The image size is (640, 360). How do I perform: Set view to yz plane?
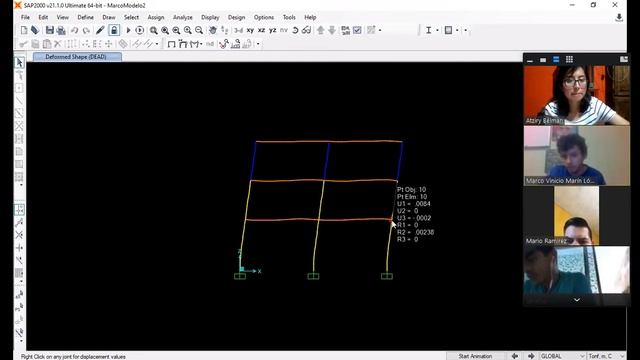click(273, 30)
